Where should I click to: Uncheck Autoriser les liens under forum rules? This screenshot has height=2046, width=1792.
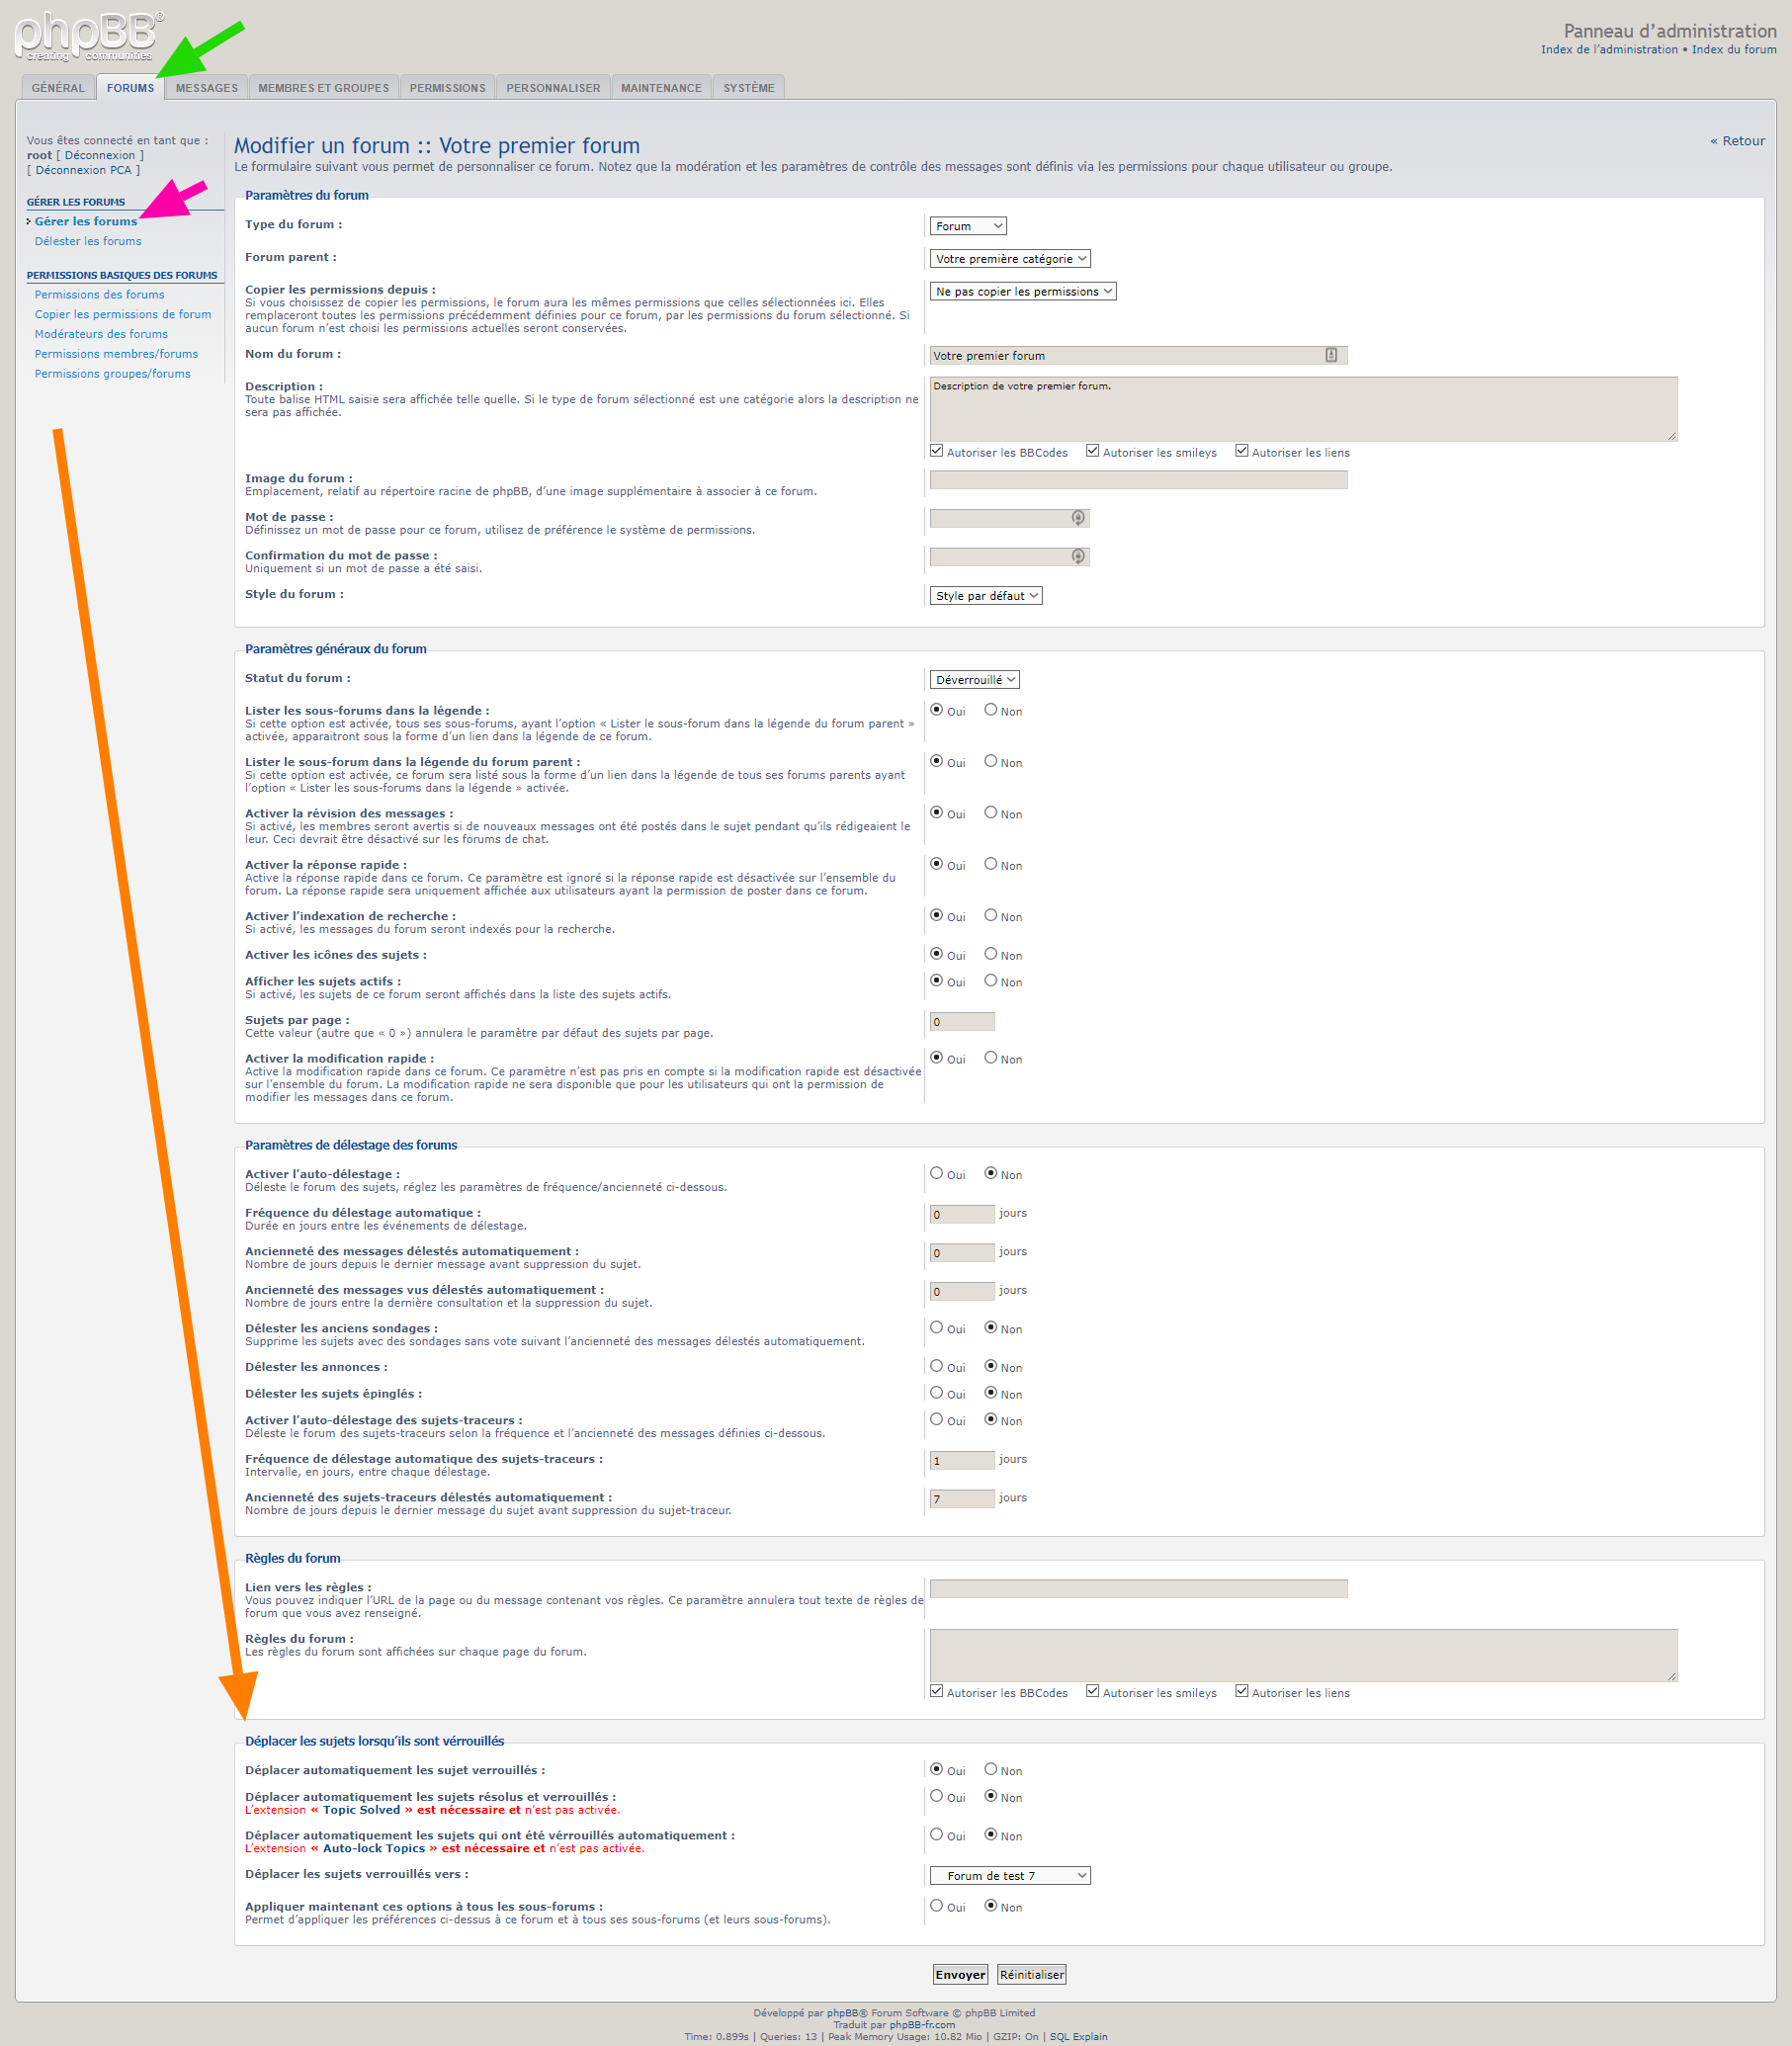tap(1241, 1691)
